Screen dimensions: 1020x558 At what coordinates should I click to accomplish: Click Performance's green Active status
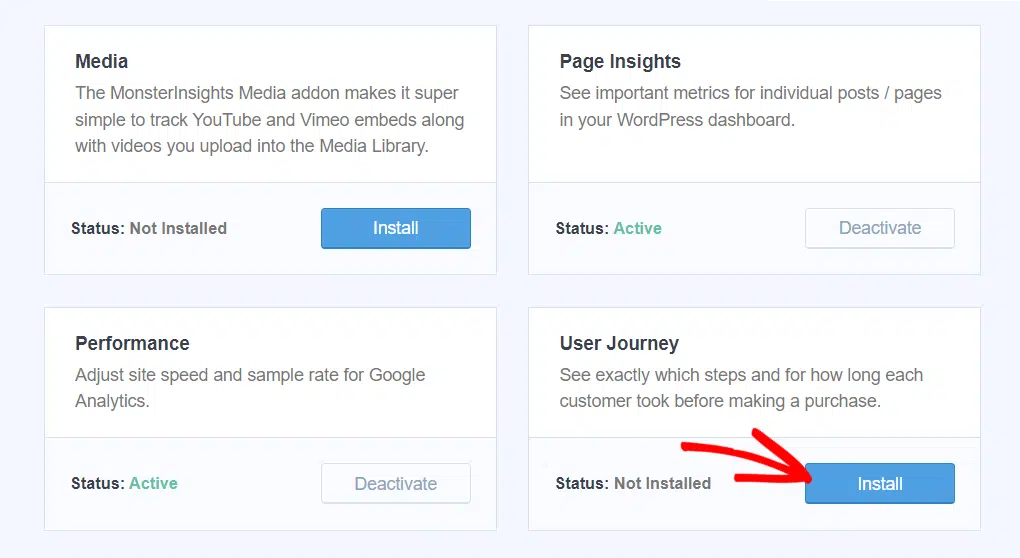pyautogui.click(x=154, y=483)
